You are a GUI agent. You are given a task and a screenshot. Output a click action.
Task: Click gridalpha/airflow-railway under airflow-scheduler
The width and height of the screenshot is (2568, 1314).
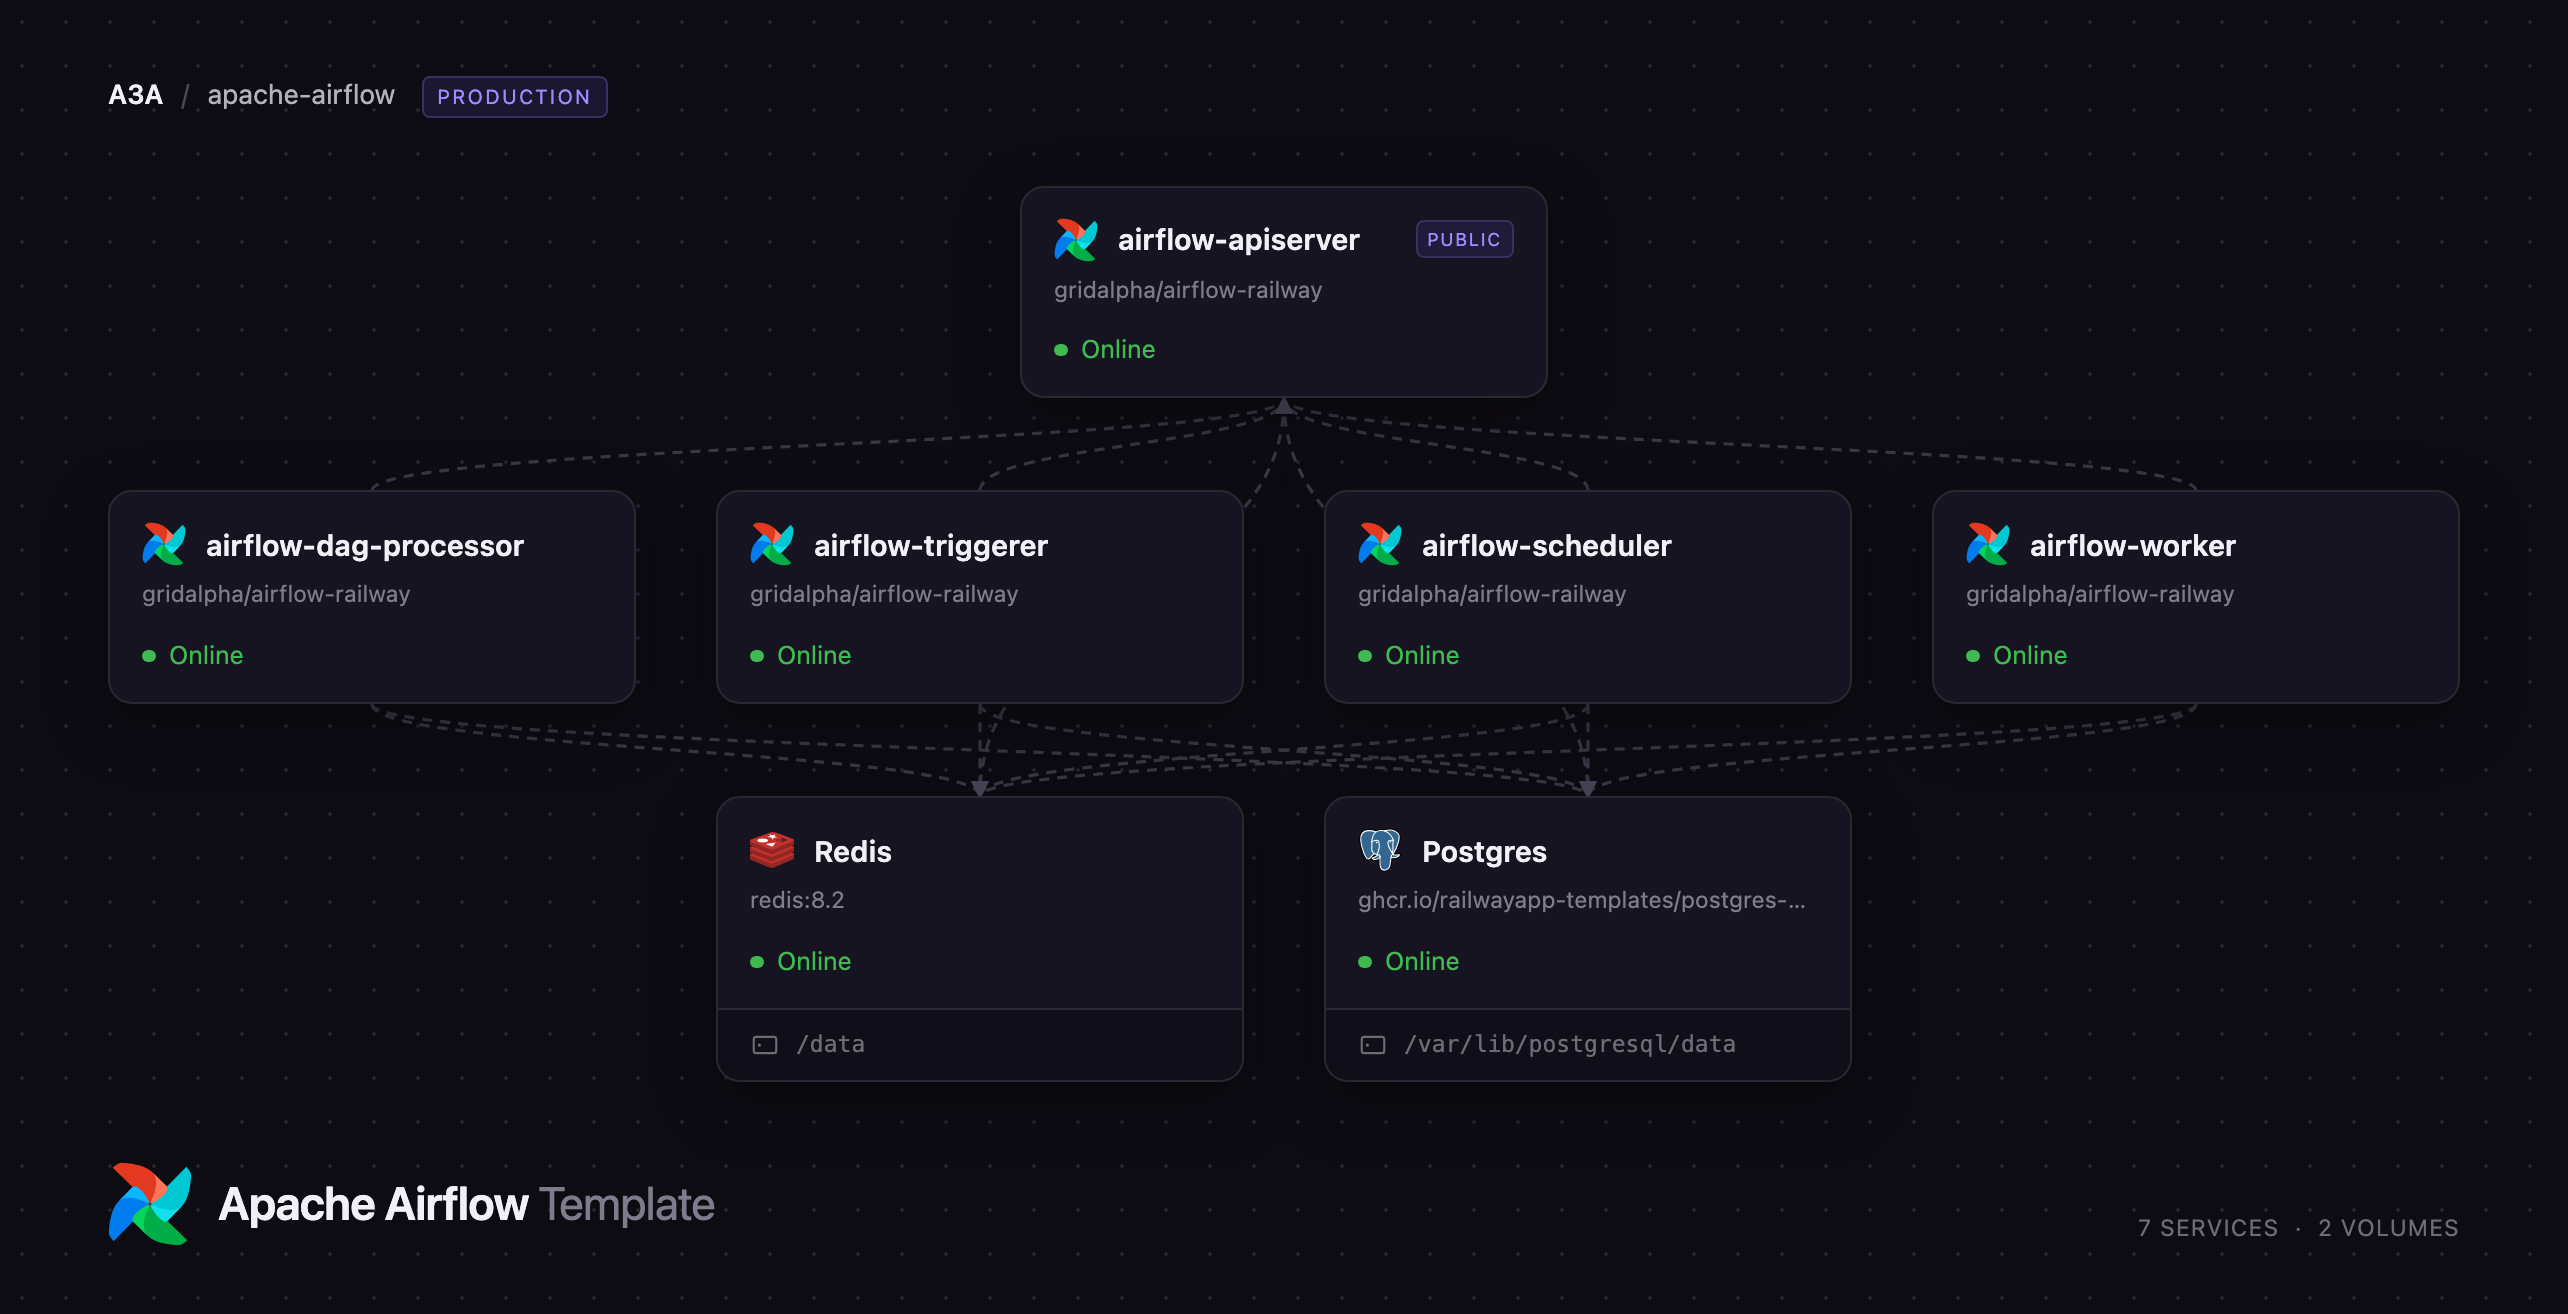point(1492,595)
